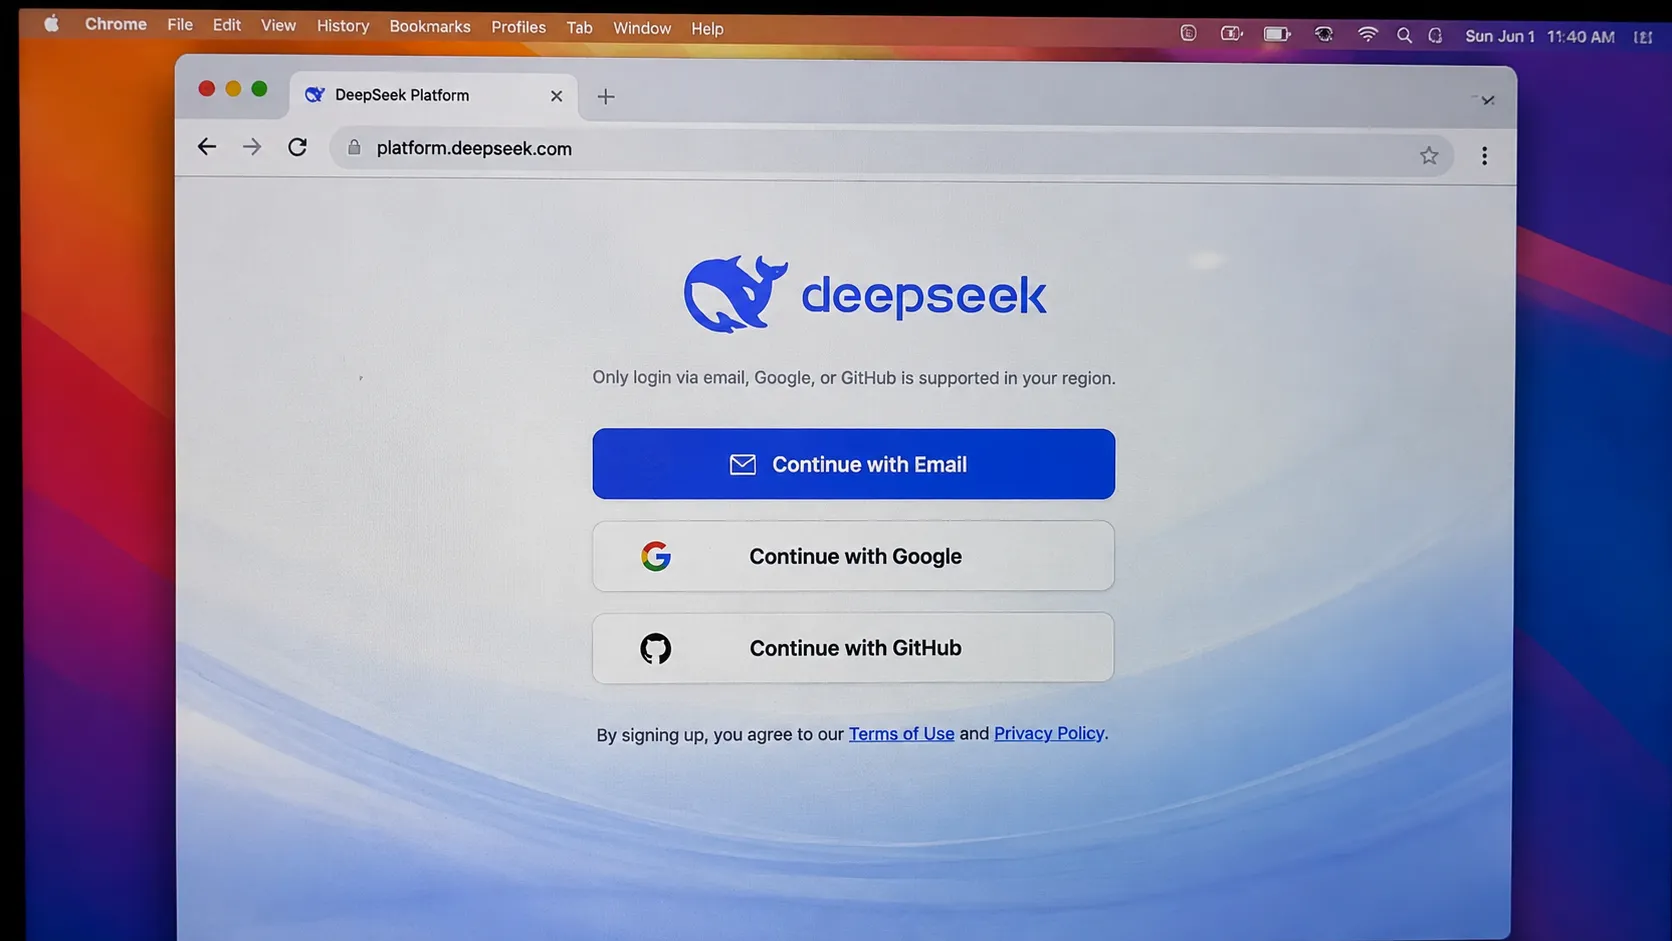Viewport: 1672px width, 941px height.
Task: Open the Terms of Use link
Action: point(901,734)
